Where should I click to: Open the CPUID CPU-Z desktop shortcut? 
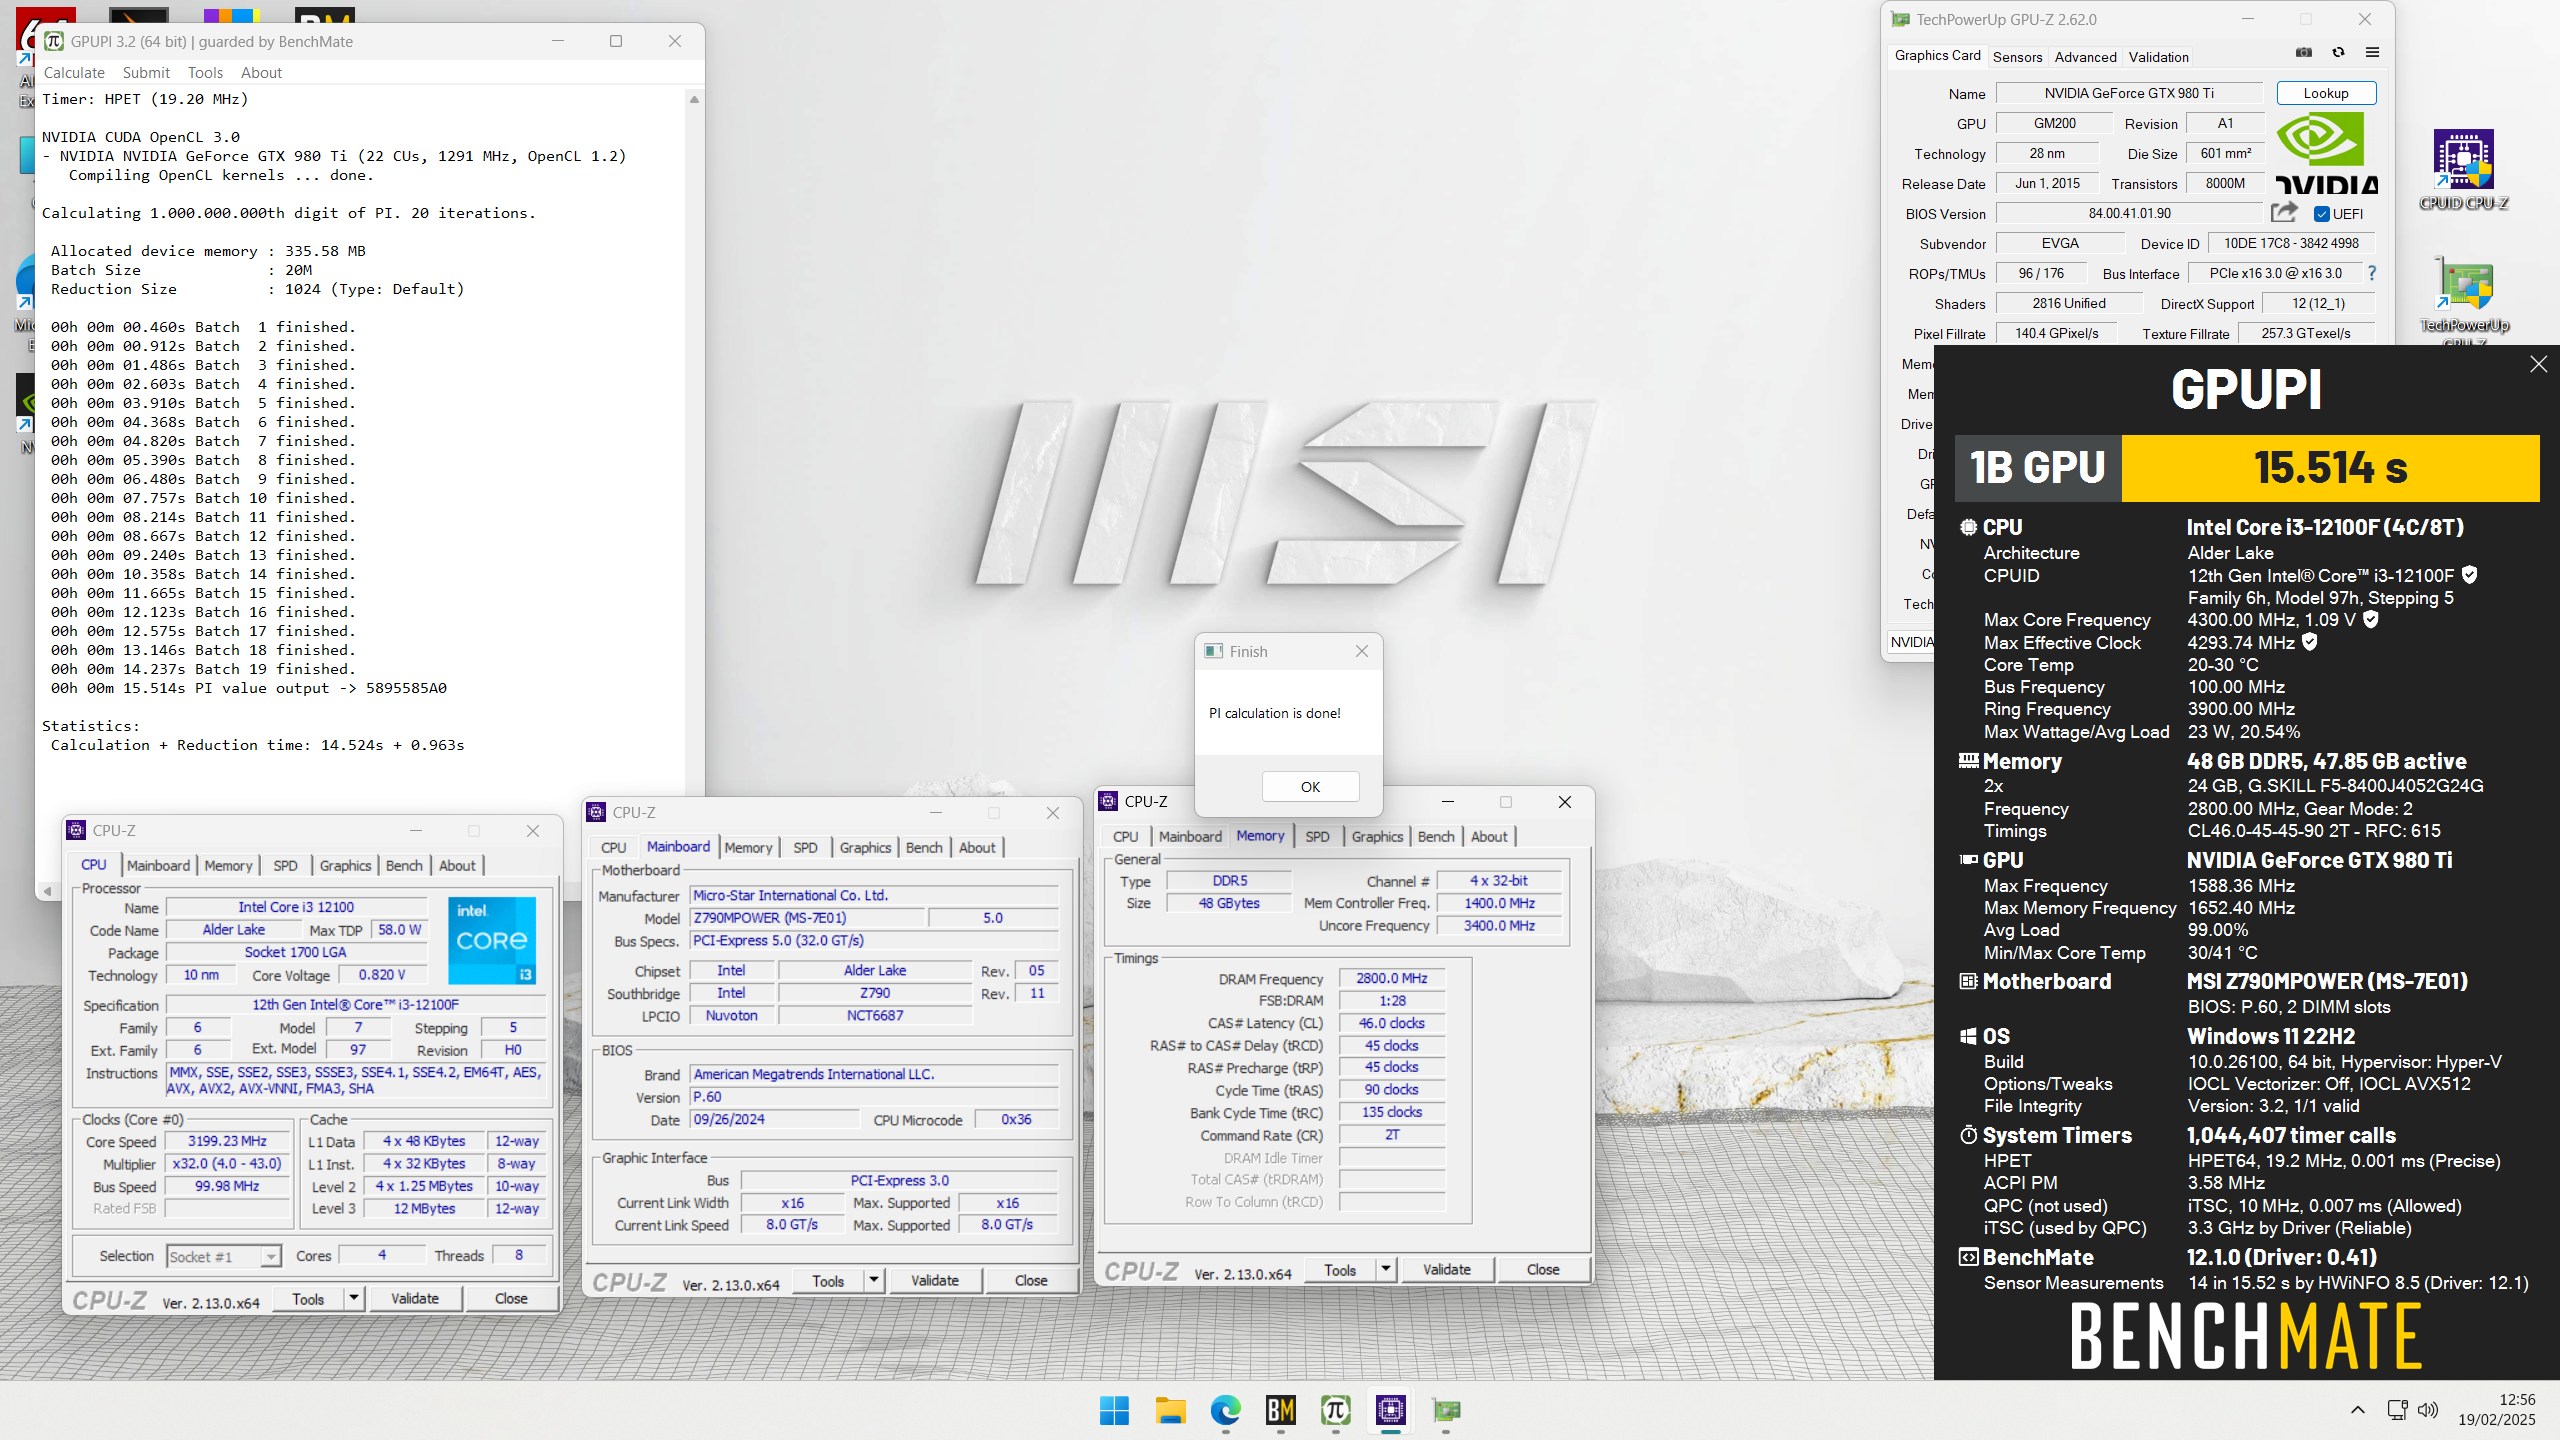tap(2463, 170)
